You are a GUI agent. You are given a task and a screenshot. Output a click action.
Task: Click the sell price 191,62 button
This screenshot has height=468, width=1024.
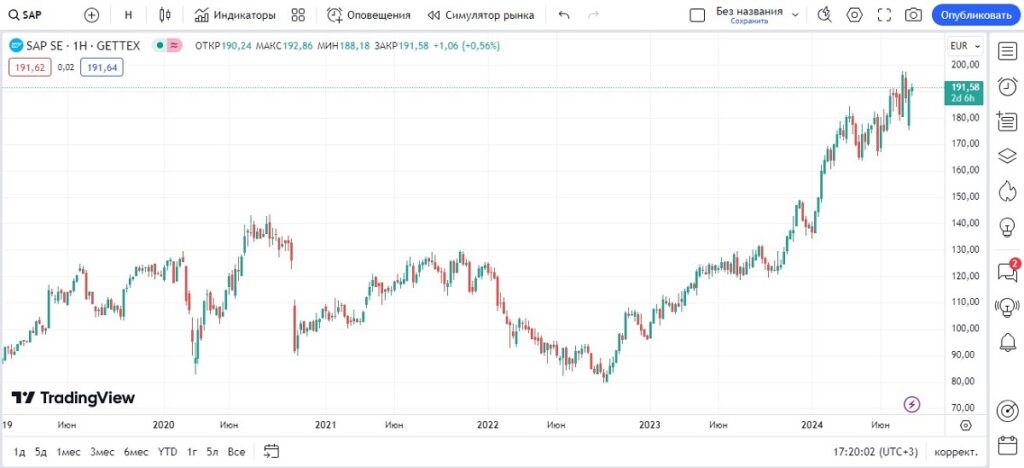coord(30,67)
